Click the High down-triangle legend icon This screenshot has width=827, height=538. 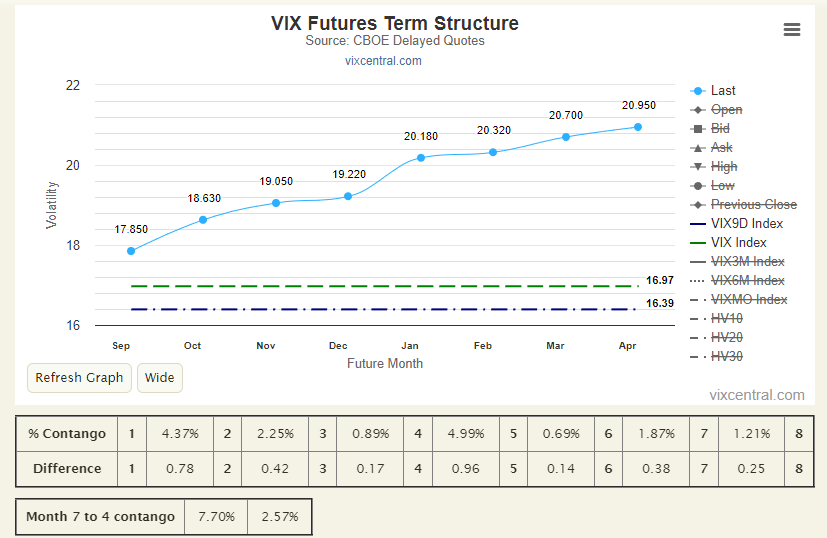tap(698, 167)
